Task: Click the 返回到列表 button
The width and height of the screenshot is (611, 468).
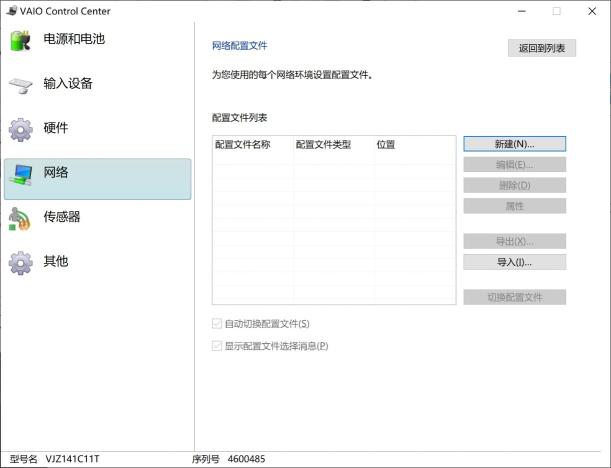Action: pos(542,48)
